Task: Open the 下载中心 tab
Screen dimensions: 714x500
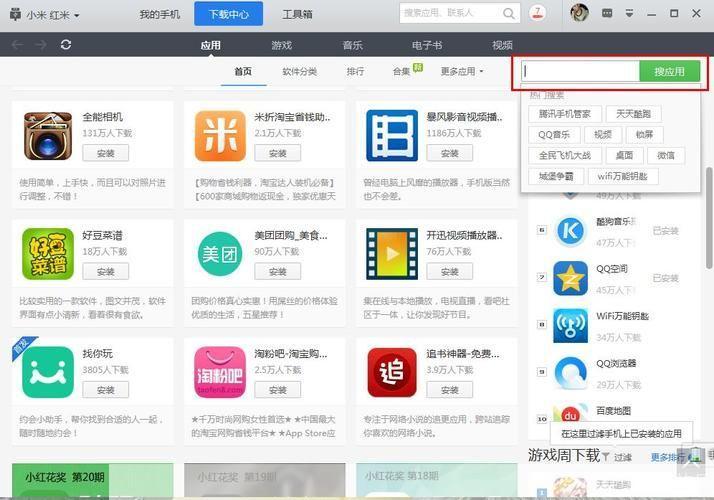Action: (229, 14)
